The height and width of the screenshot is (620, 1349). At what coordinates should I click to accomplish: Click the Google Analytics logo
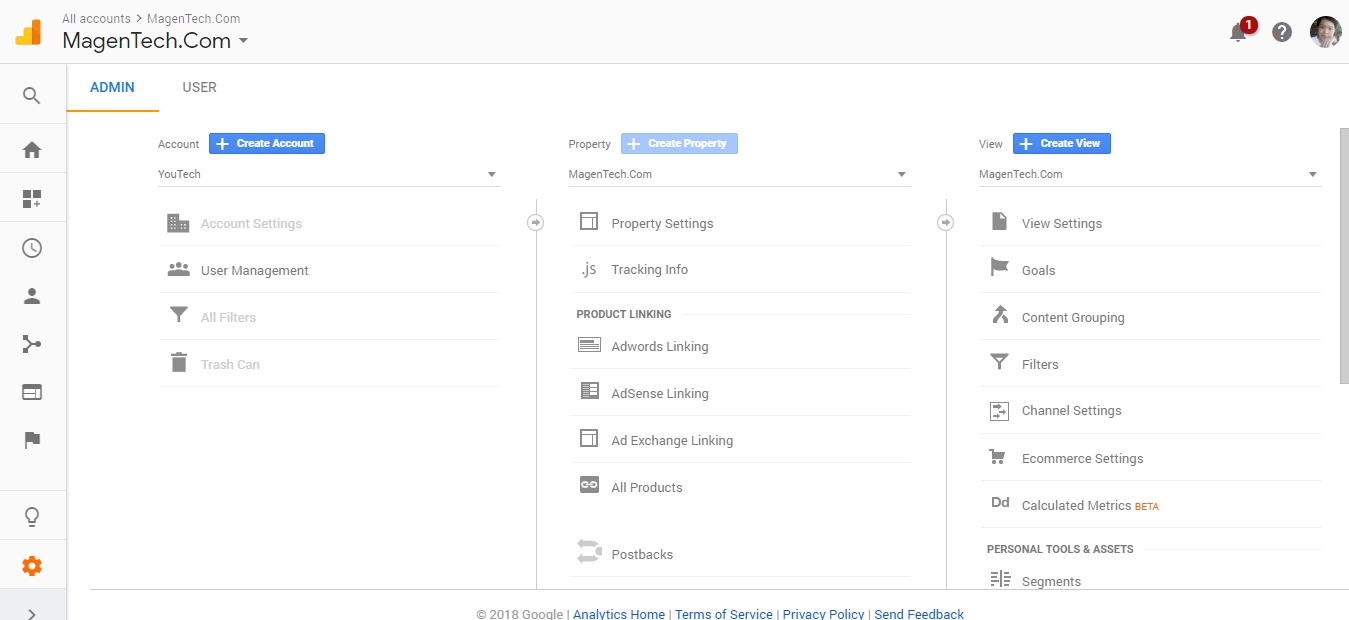(x=28, y=32)
